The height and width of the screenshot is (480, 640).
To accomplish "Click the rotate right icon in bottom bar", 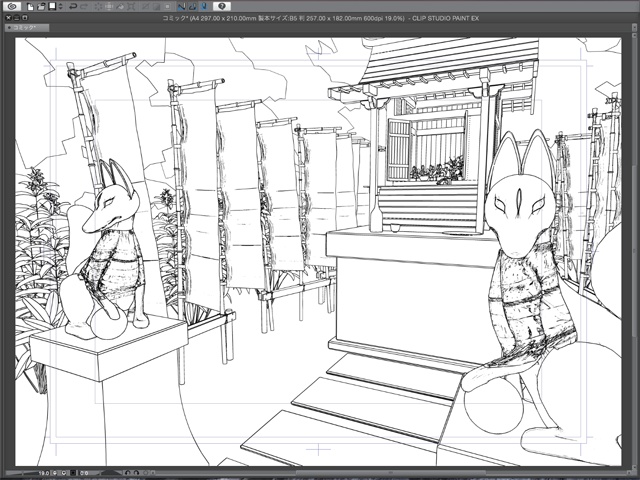I will (x=136, y=473).
